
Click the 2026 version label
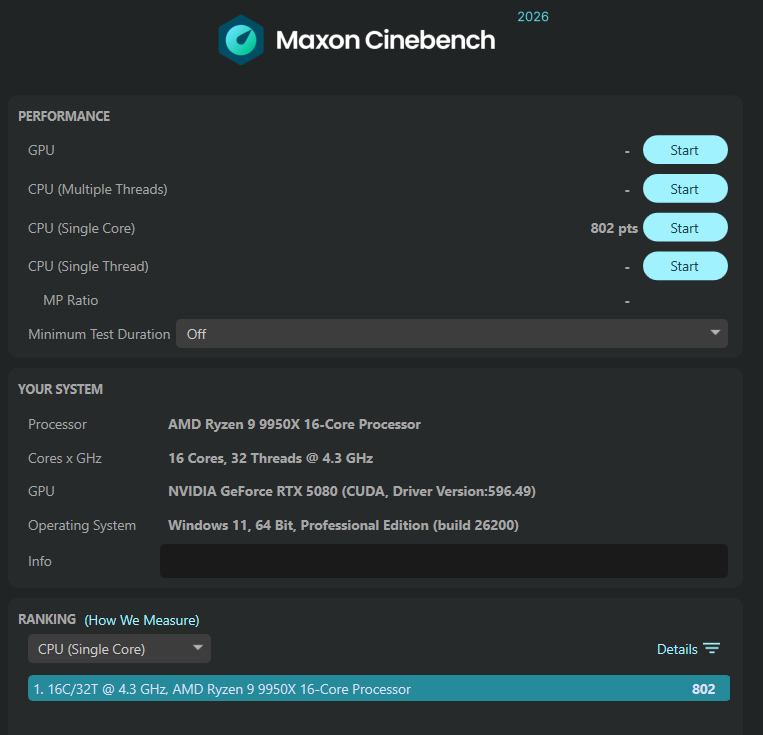tap(533, 17)
